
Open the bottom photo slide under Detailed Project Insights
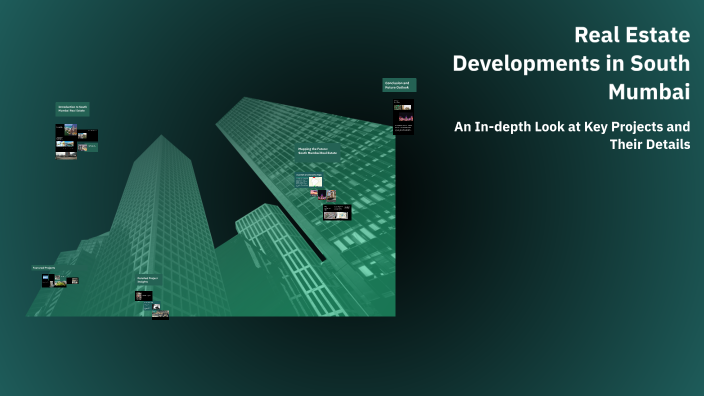[160, 315]
